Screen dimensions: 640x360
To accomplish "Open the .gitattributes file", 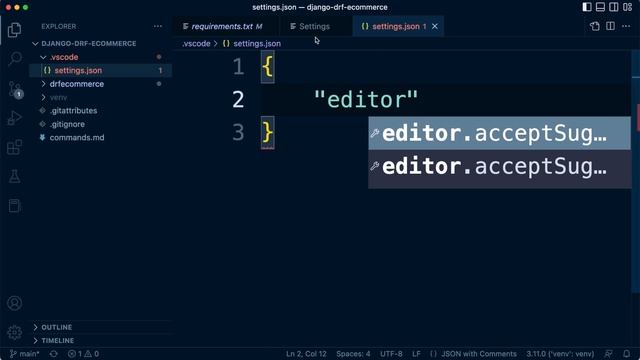I will [x=100, y=111].
